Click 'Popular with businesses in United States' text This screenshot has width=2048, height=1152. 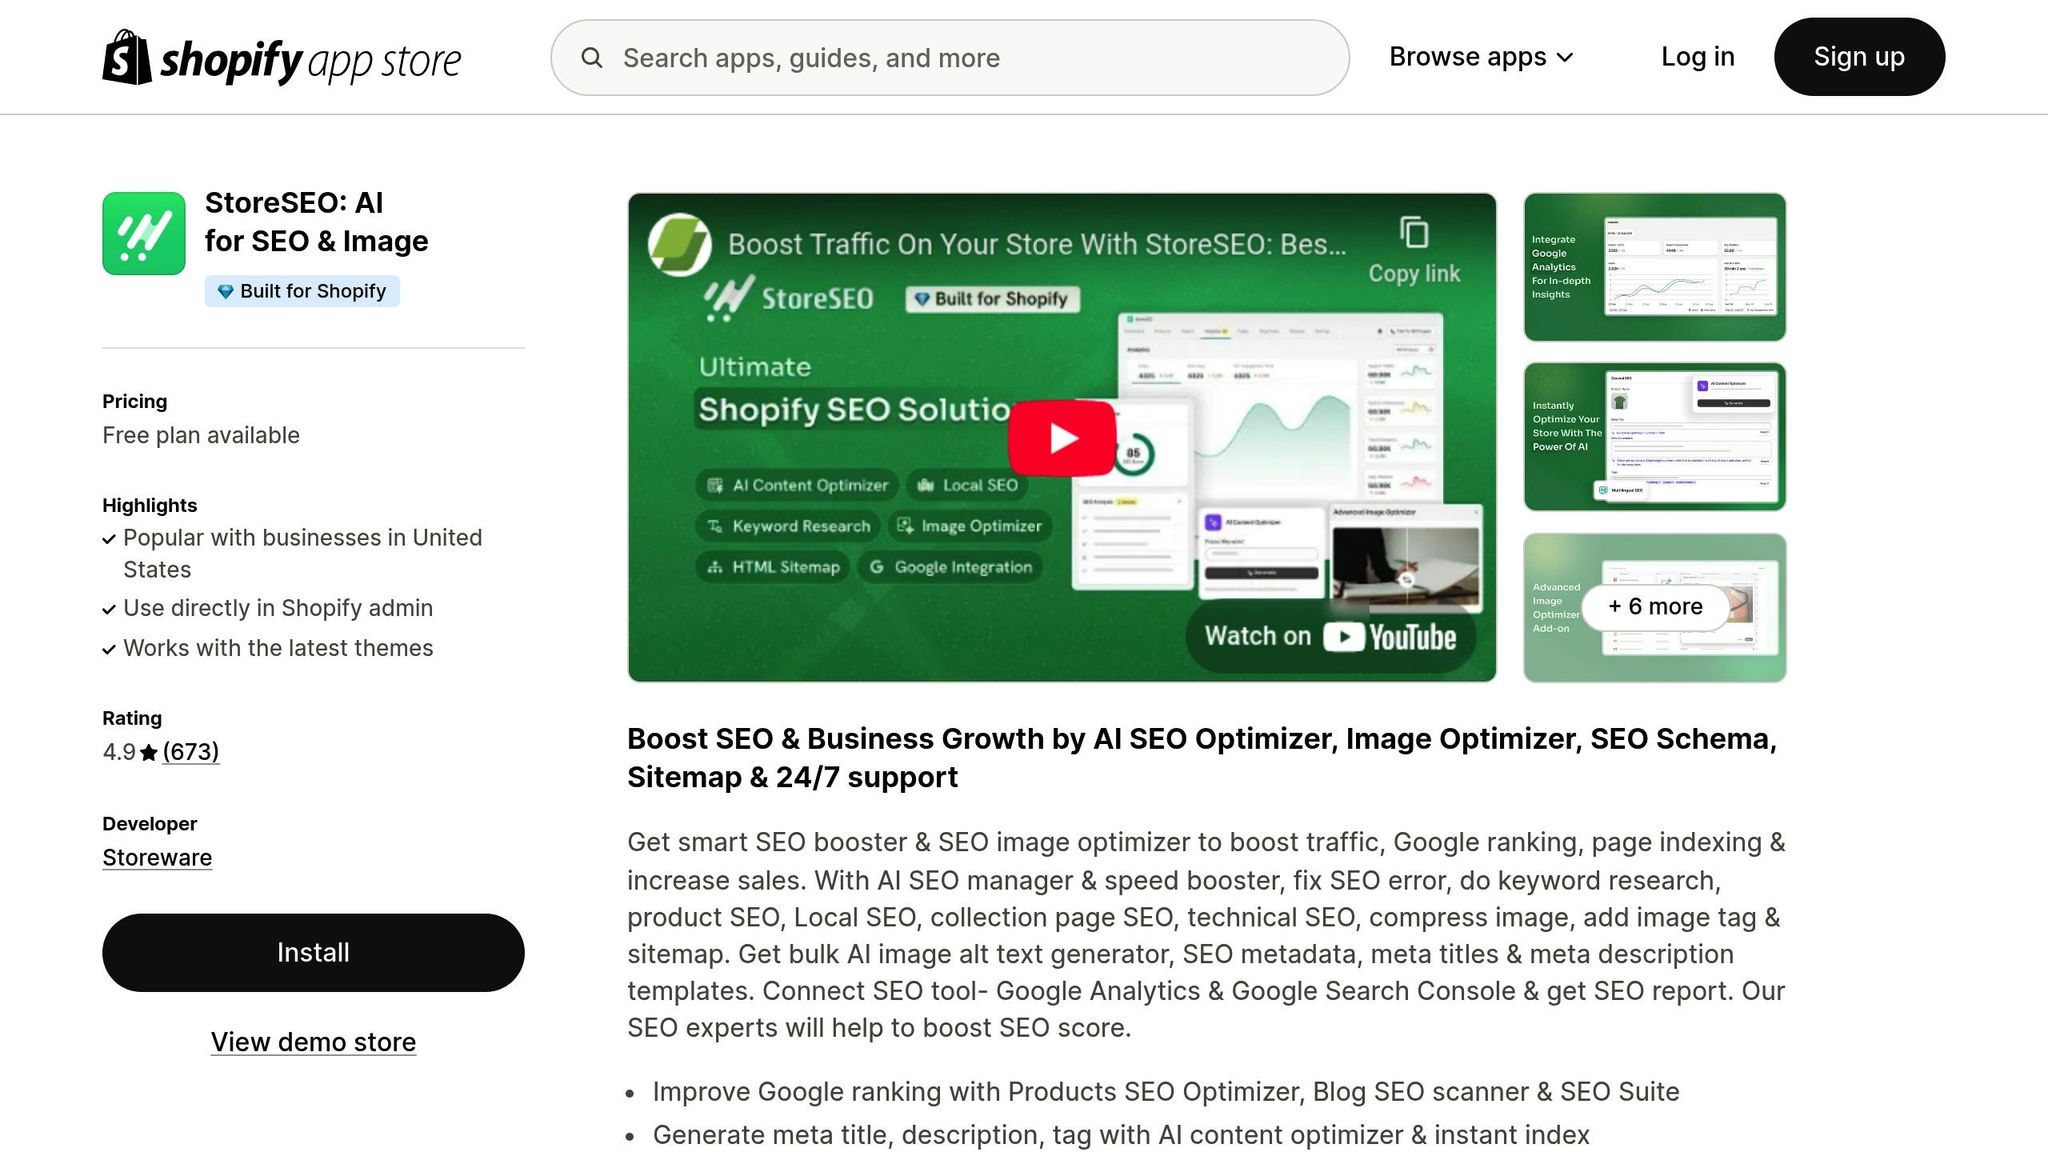coord(302,553)
